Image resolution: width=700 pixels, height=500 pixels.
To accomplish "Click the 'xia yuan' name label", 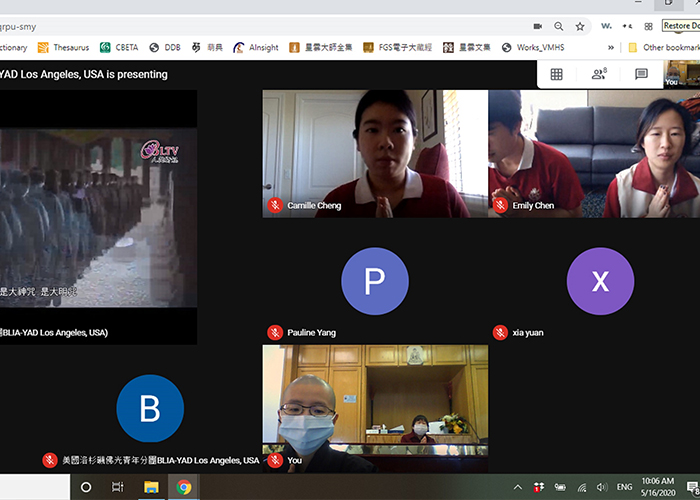I will click(528, 333).
